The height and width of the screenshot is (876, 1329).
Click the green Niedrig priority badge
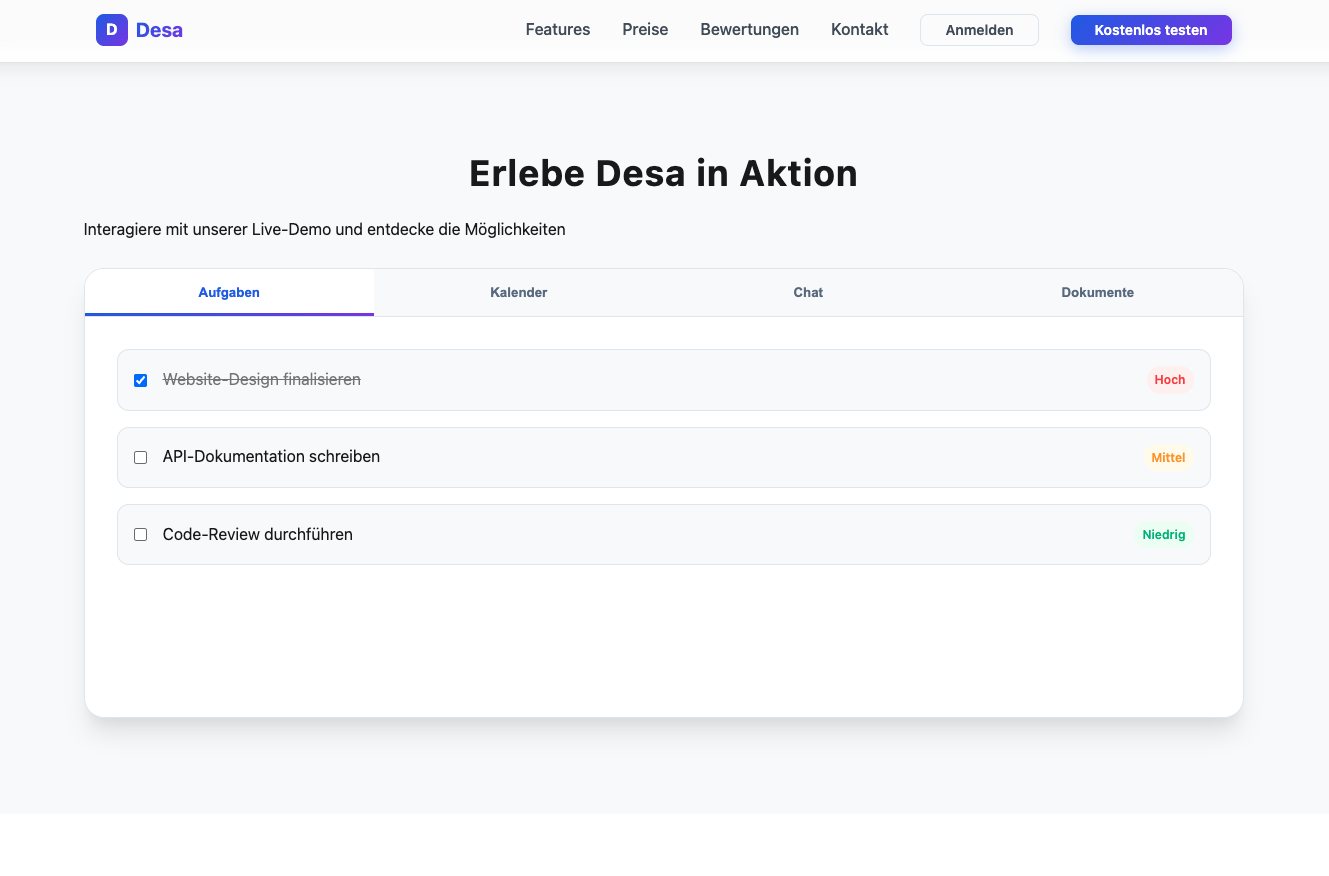[1163, 535]
